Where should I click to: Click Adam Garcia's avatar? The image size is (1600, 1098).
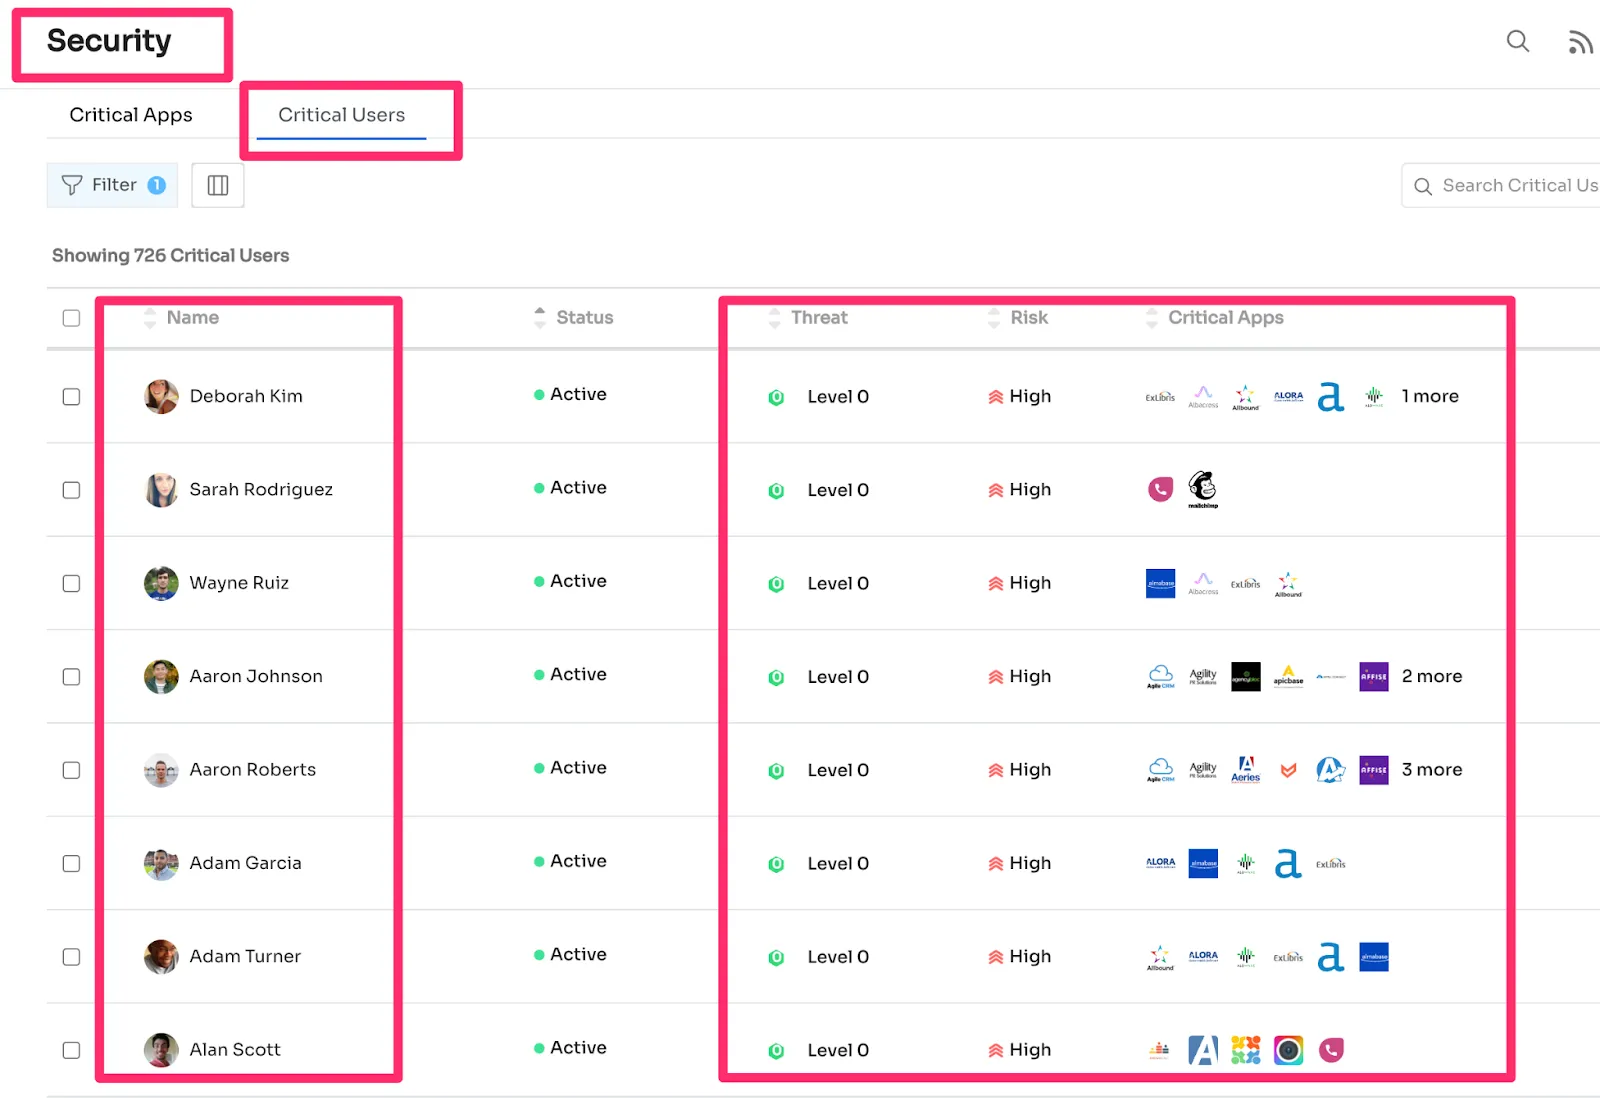tap(161, 863)
